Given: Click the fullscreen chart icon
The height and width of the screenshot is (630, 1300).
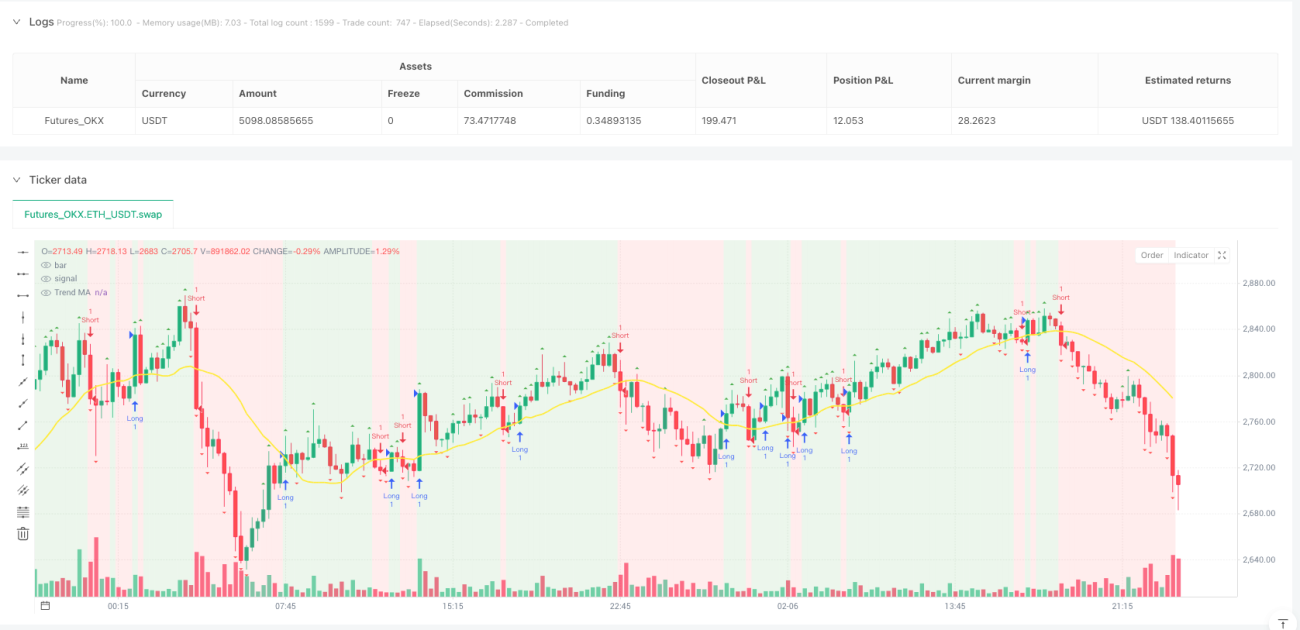Looking at the screenshot, I should click(x=1221, y=255).
